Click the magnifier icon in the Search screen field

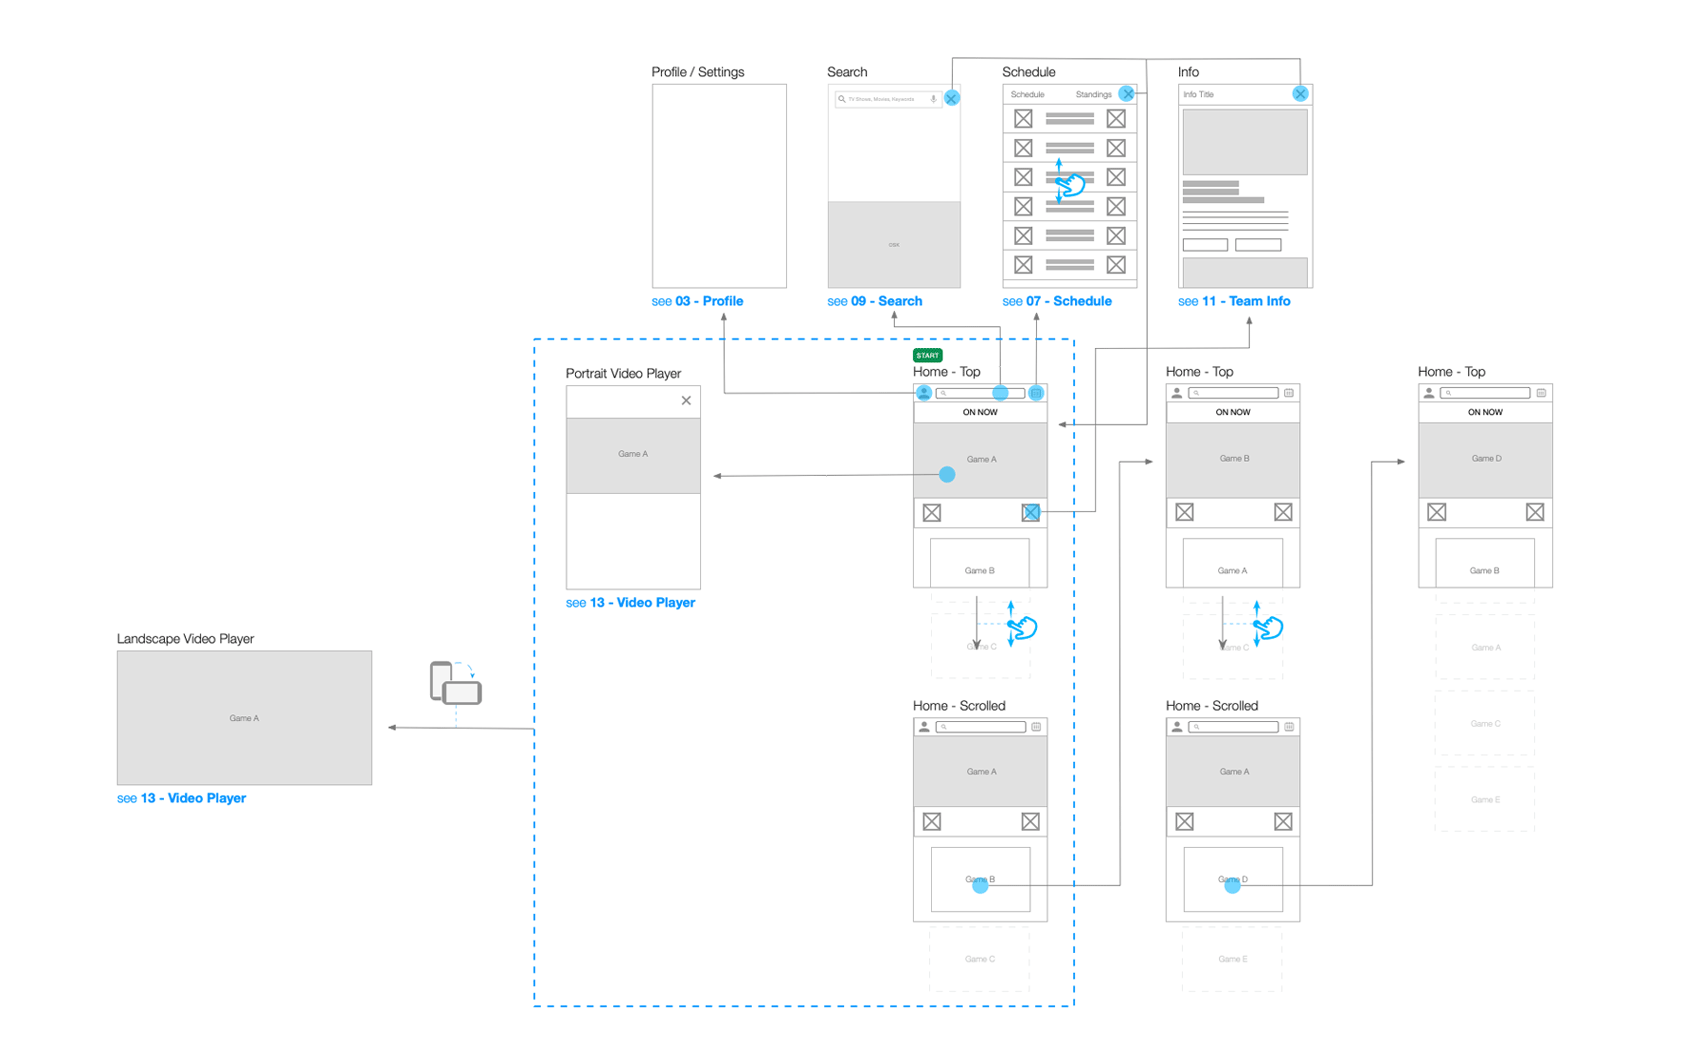pos(842,99)
